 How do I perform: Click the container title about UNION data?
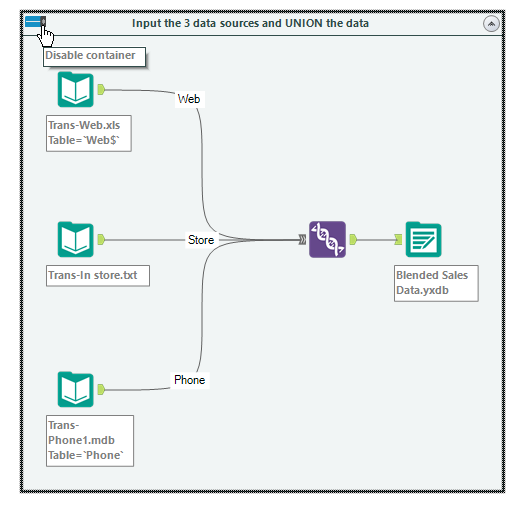coord(250,23)
